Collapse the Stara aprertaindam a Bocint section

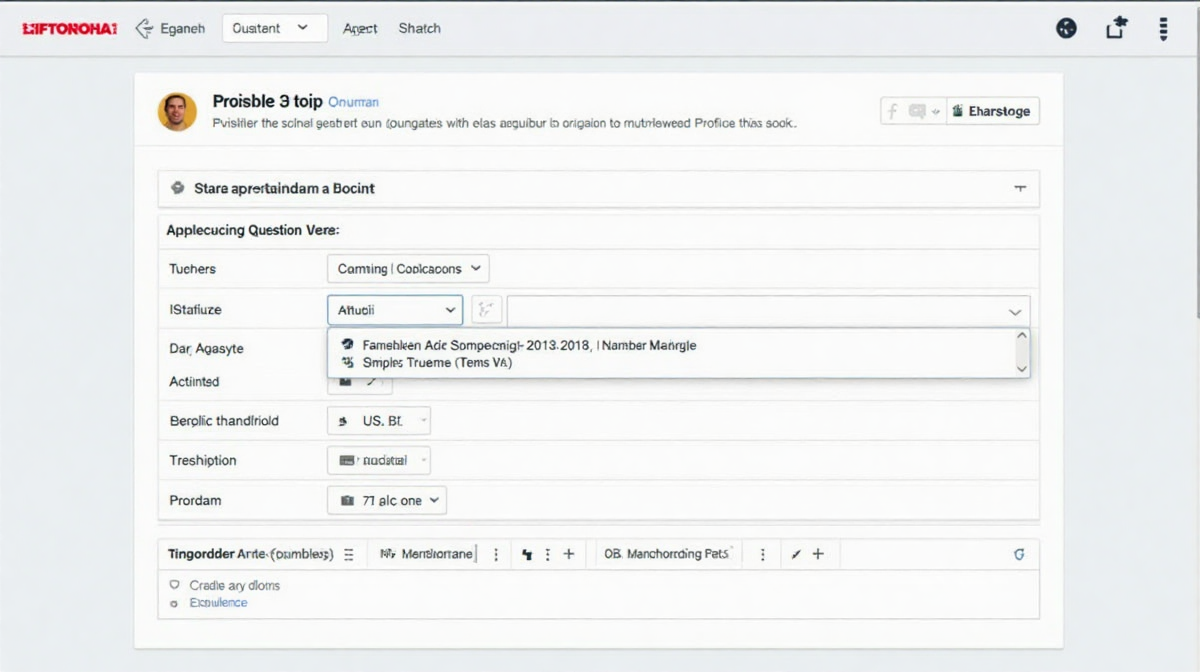click(x=1019, y=188)
